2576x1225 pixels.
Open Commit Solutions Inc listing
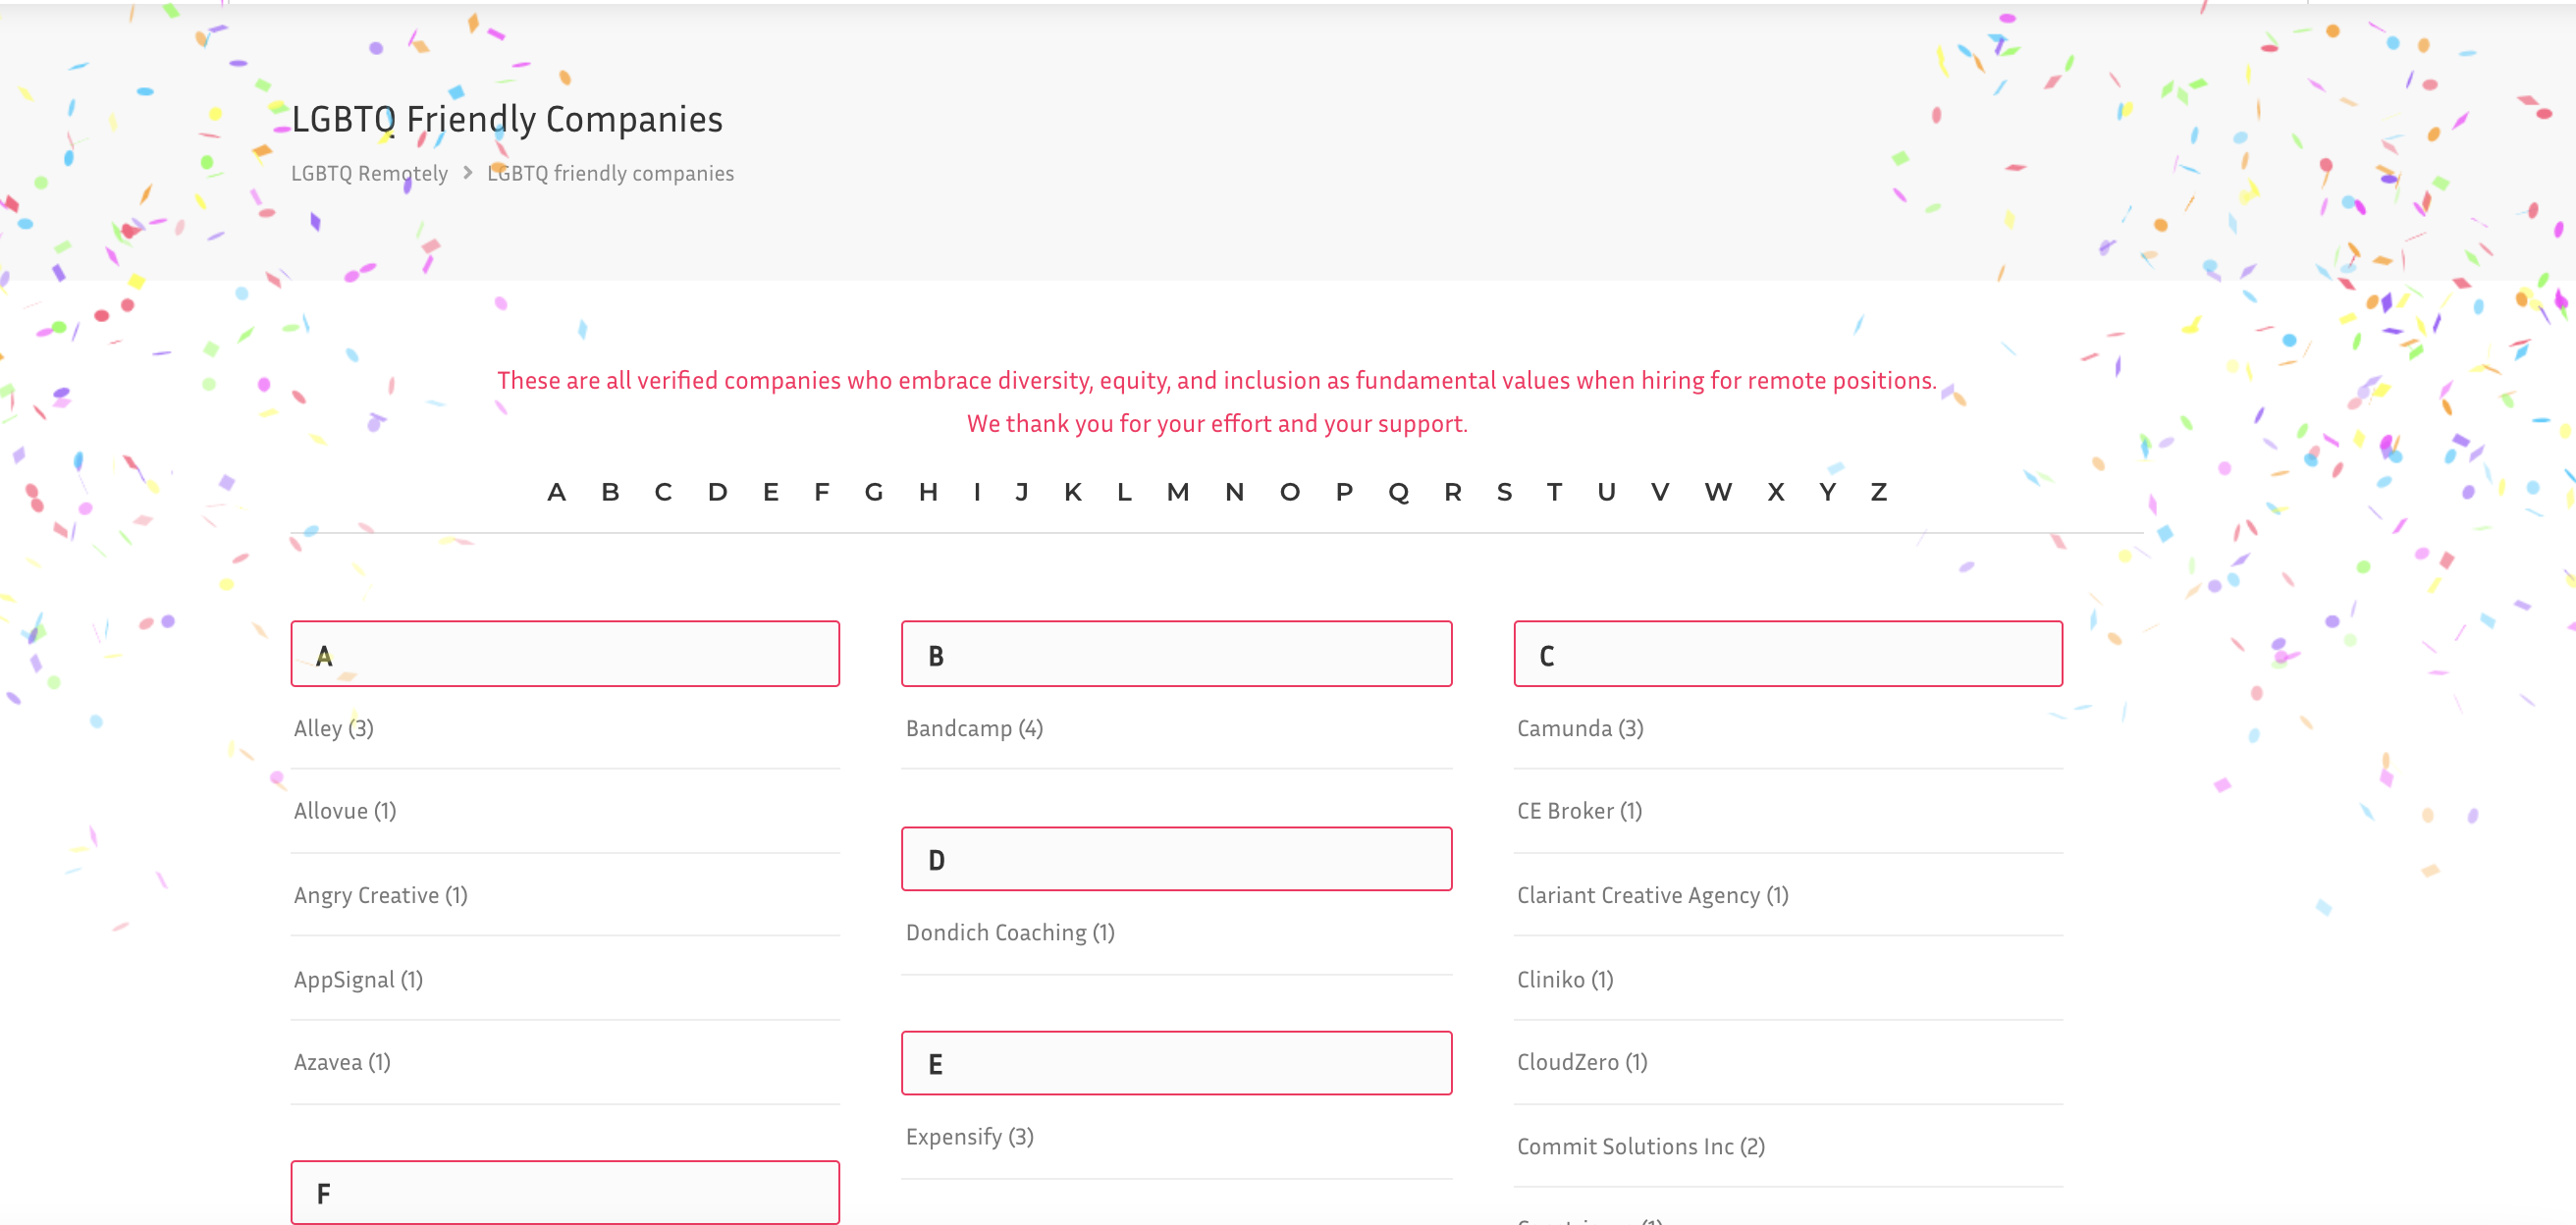1640,1146
